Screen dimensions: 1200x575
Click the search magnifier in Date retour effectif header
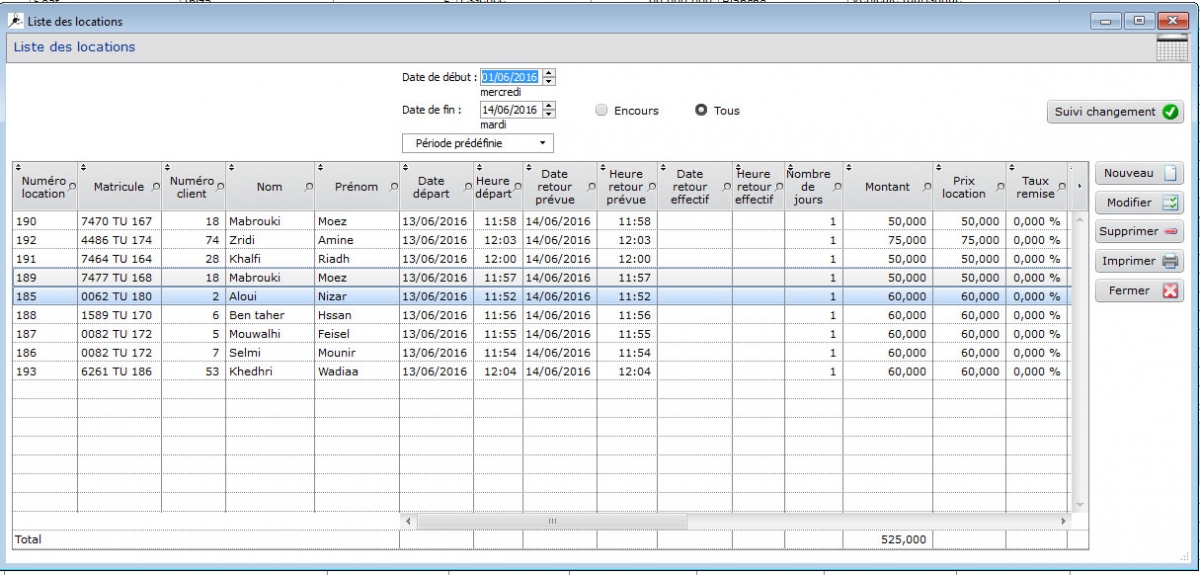pyautogui.click(x=725, y=187)
